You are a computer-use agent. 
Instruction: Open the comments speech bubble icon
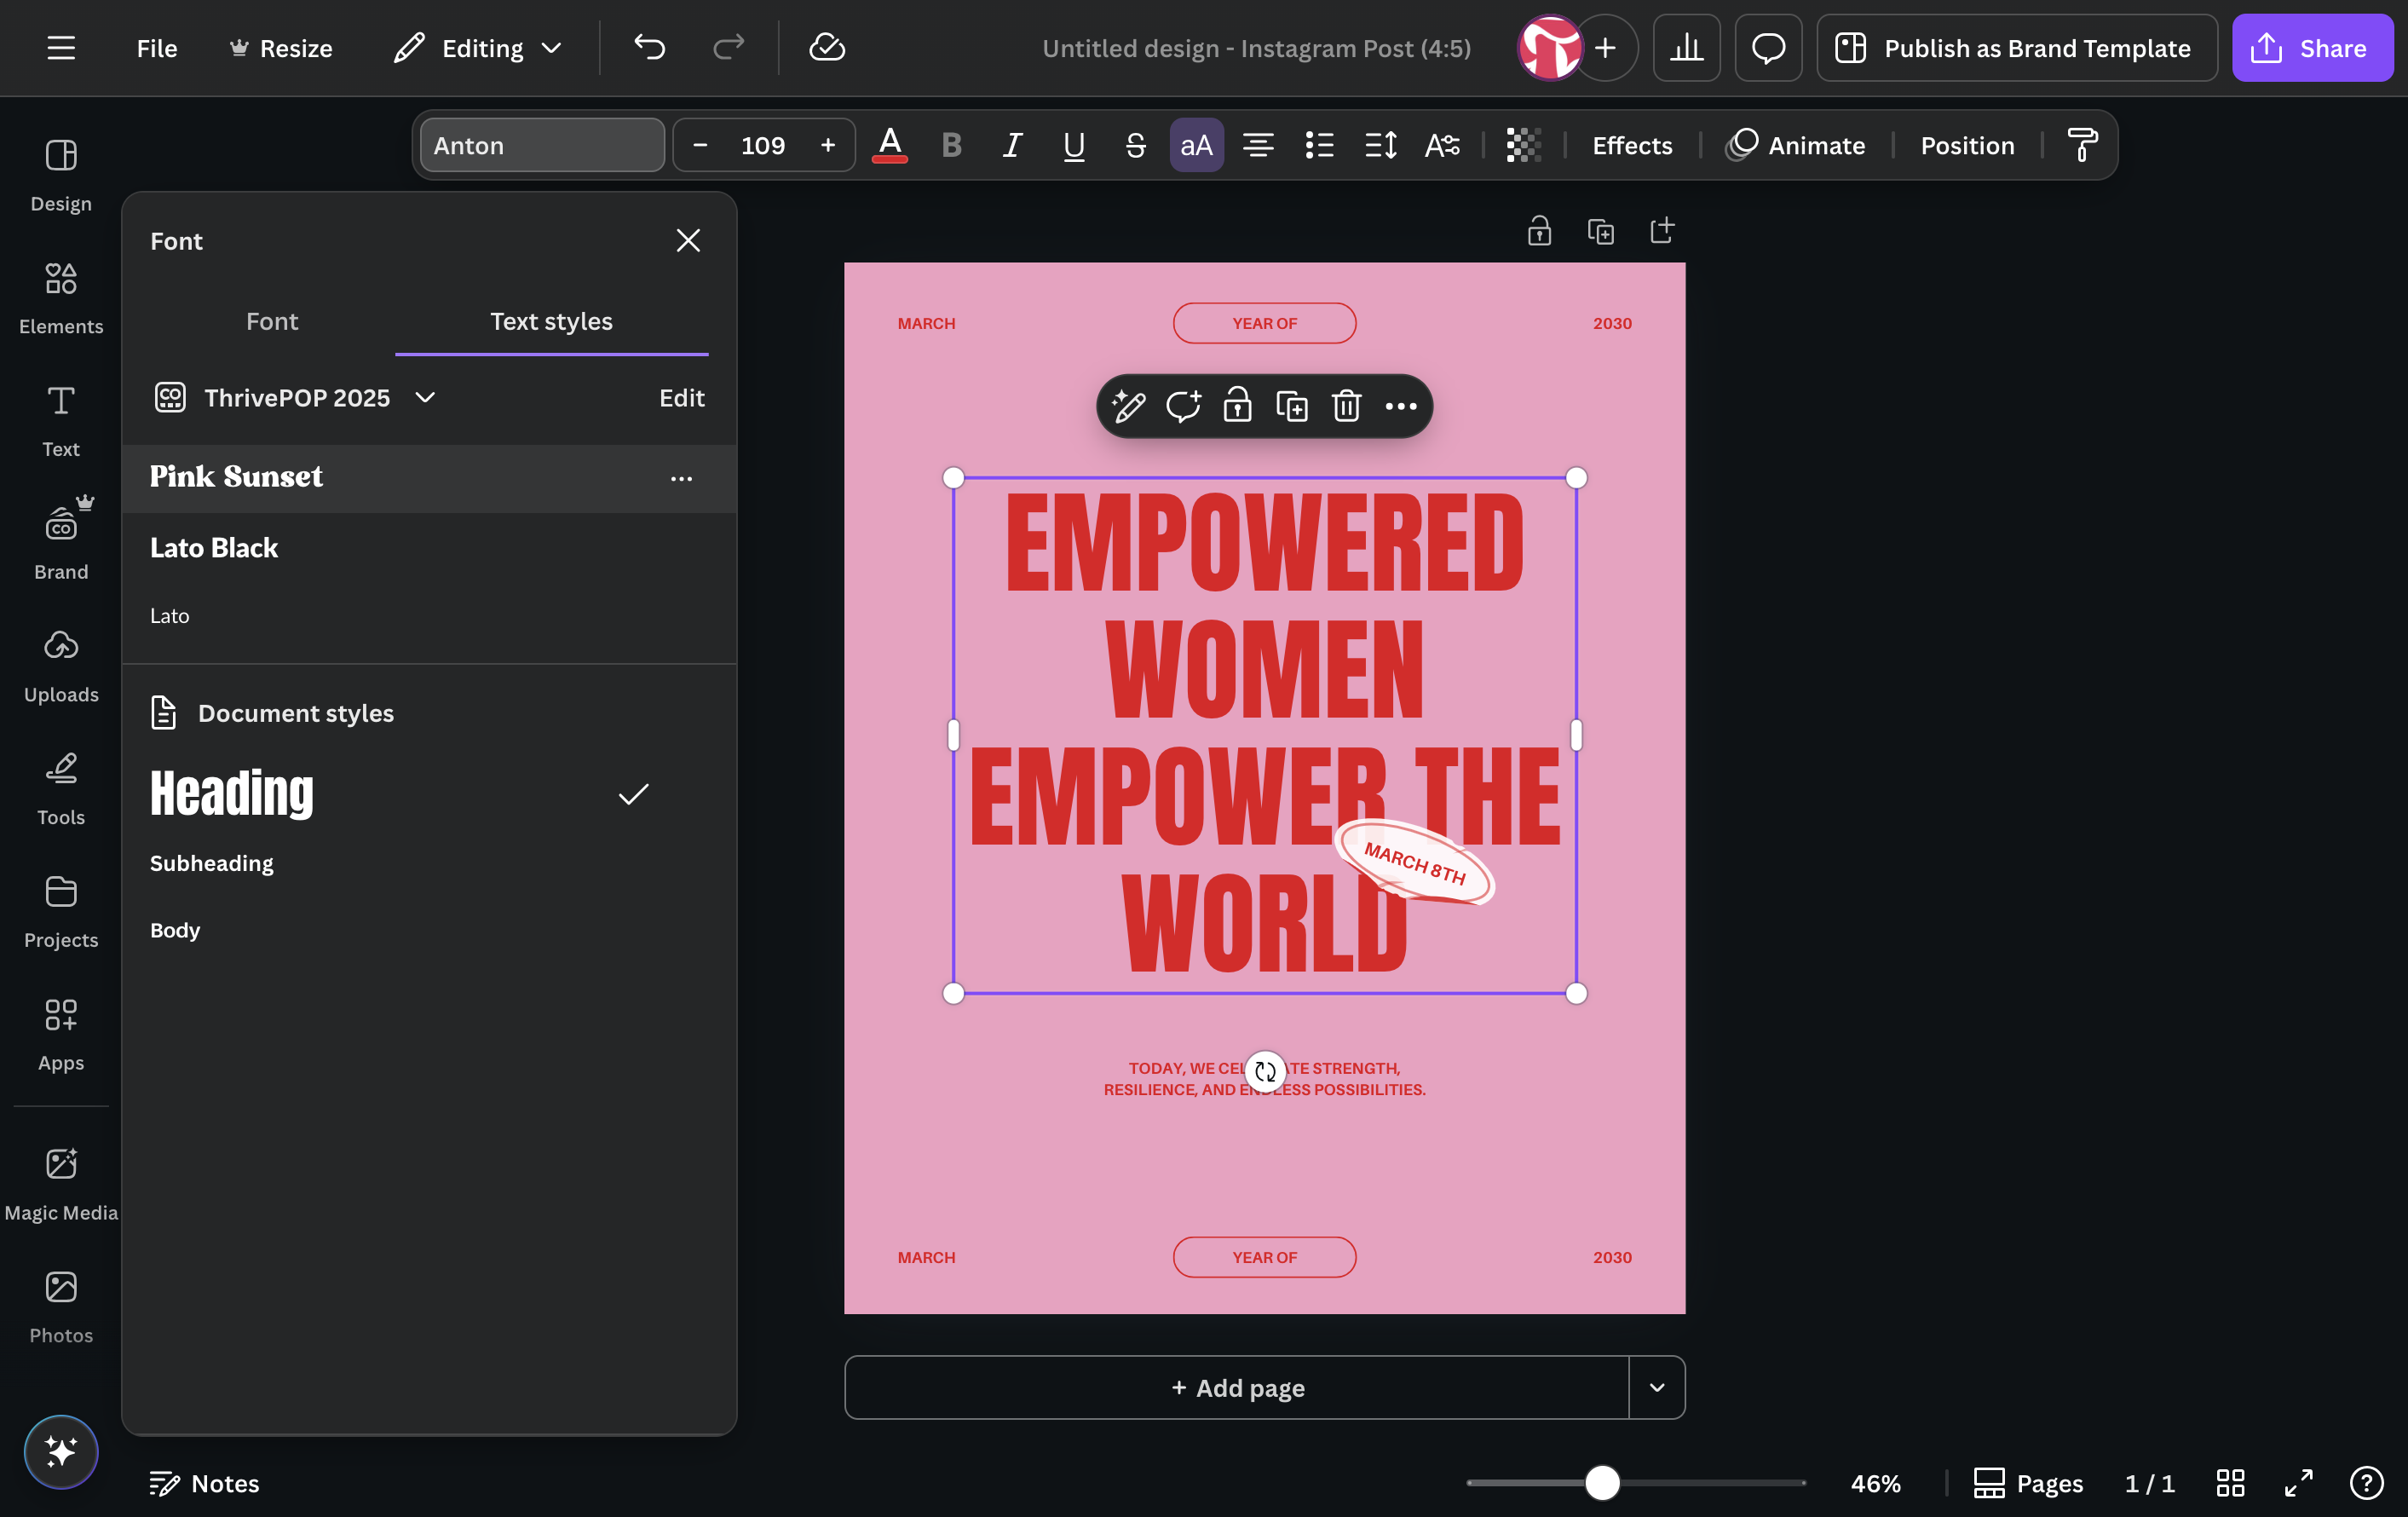point(1768,48)
